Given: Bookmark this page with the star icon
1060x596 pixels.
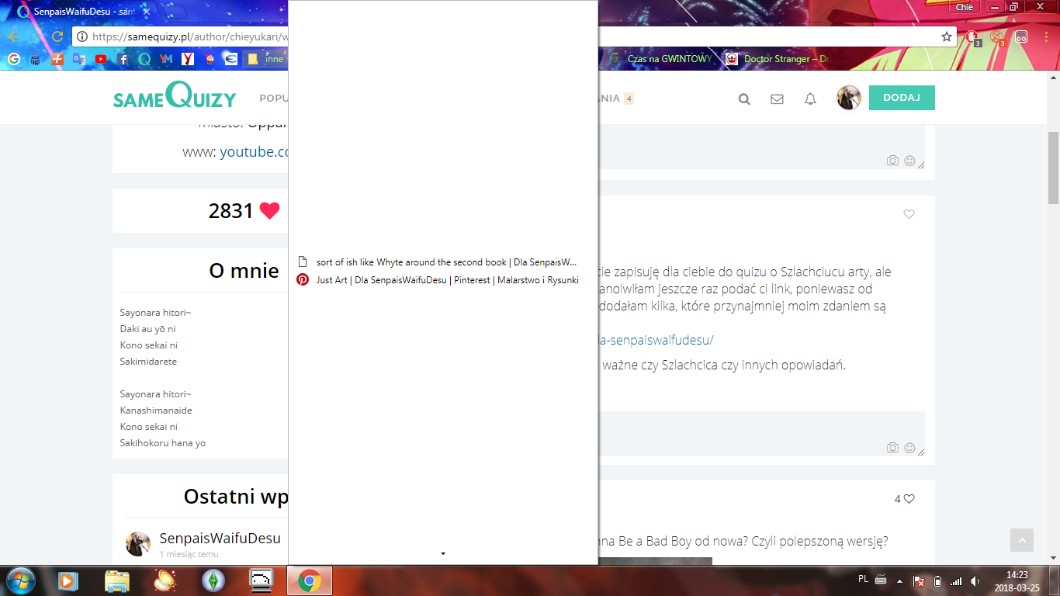Looking at the screenshot, I should coord(946,37).
